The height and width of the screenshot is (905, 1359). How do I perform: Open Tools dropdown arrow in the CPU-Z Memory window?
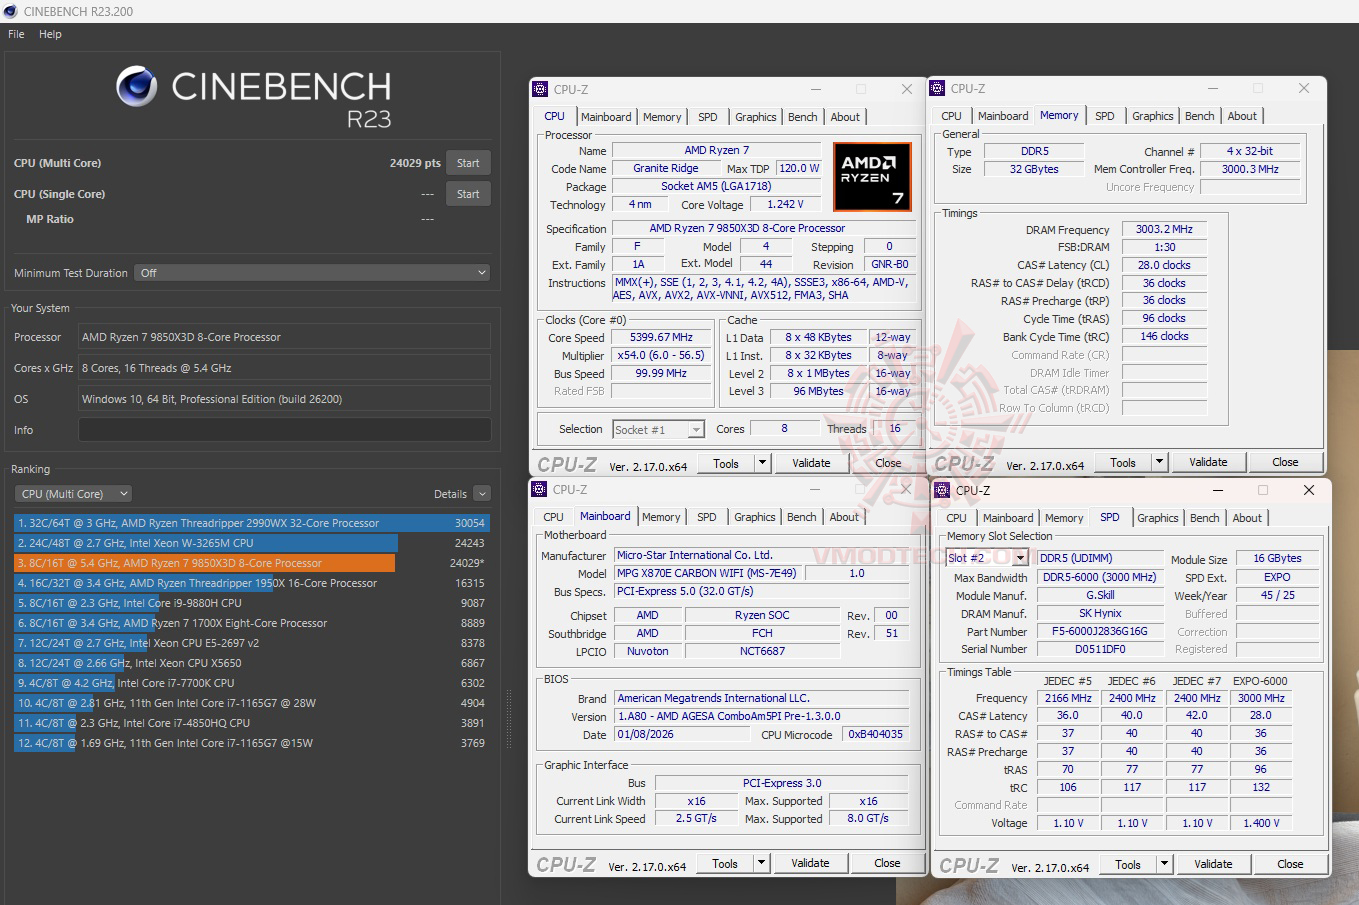point(1159,462)
